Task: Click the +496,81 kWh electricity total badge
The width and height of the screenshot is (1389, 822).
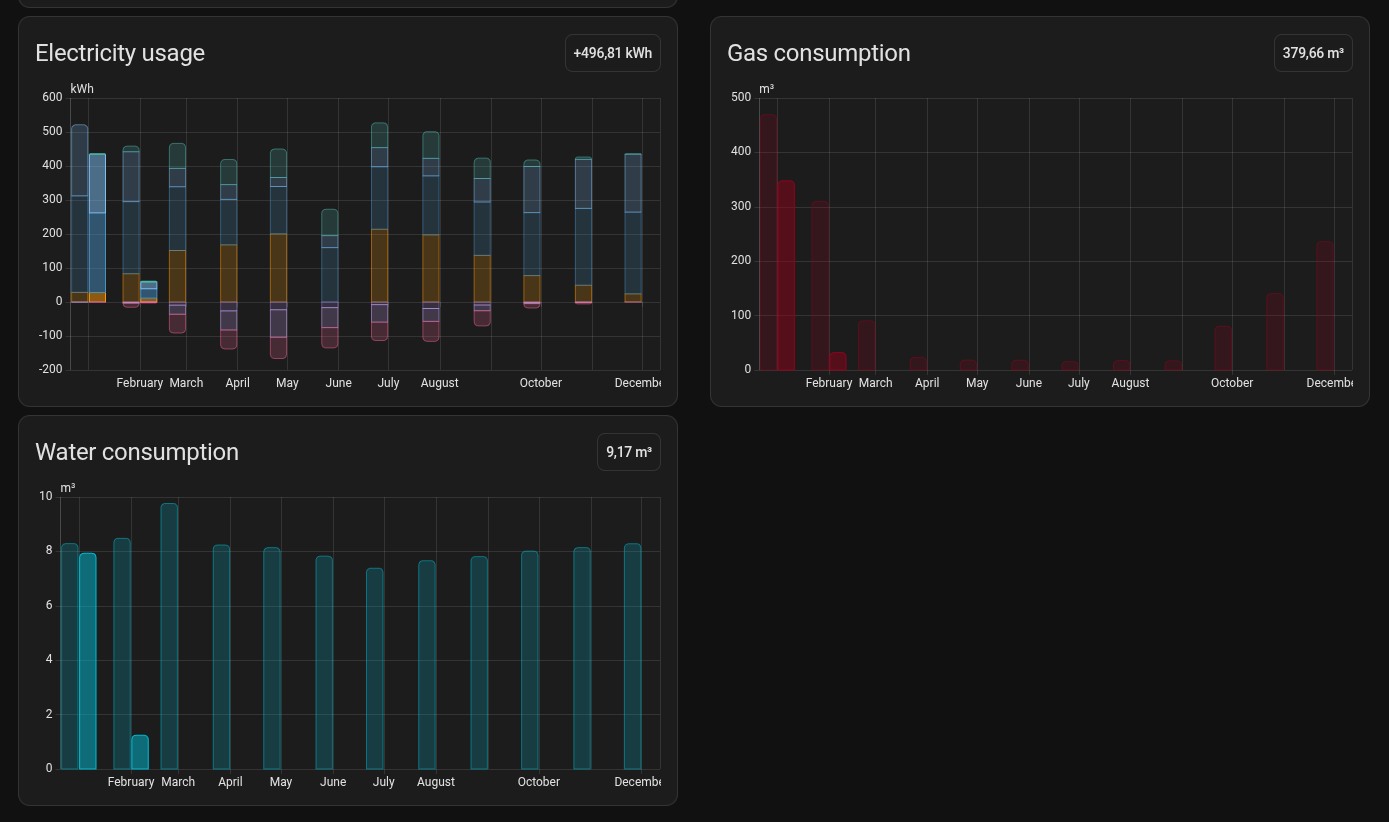Action: [x=612, y=53]
